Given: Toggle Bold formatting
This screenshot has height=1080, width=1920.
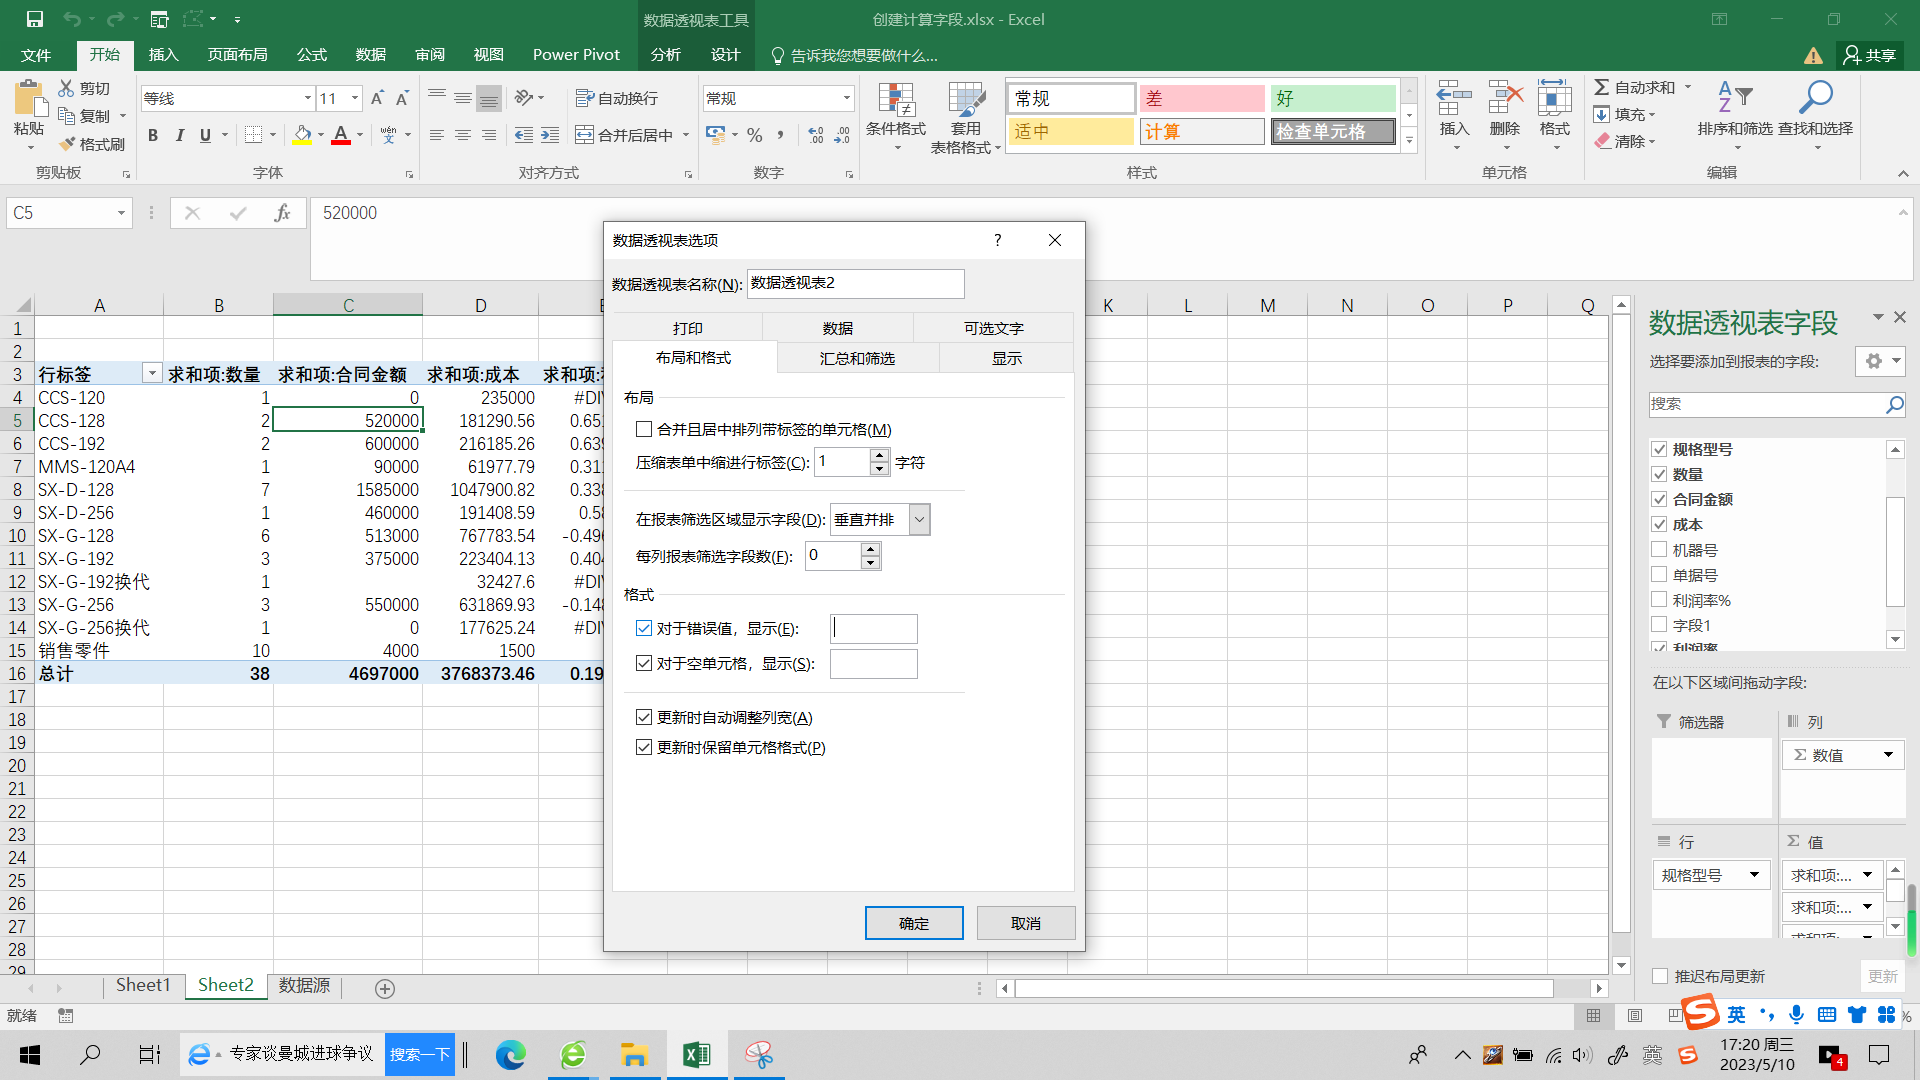Looking at the screenshot, I should click(153, 135).
